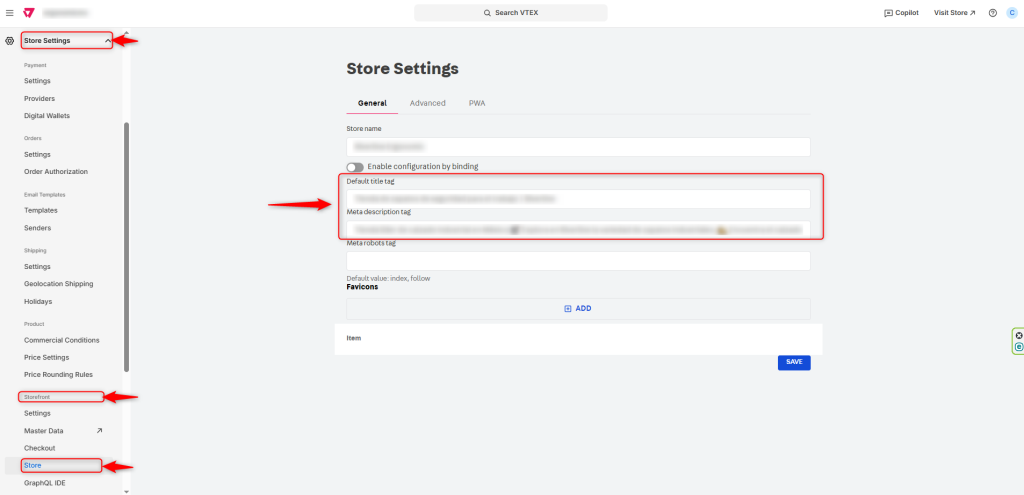Screen dimensions: 1024x495
Task: Open the hamburger menu icon
Action: 10,13
